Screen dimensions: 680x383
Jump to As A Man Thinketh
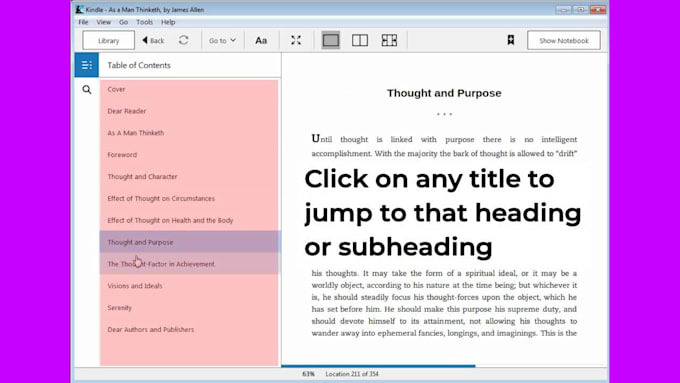(136, 133)
